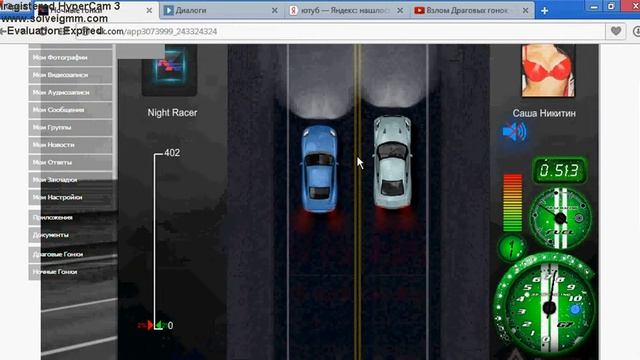Click the blue nitro light on tachometer
The image size is (640, 360).
click(x=576, y=309)
